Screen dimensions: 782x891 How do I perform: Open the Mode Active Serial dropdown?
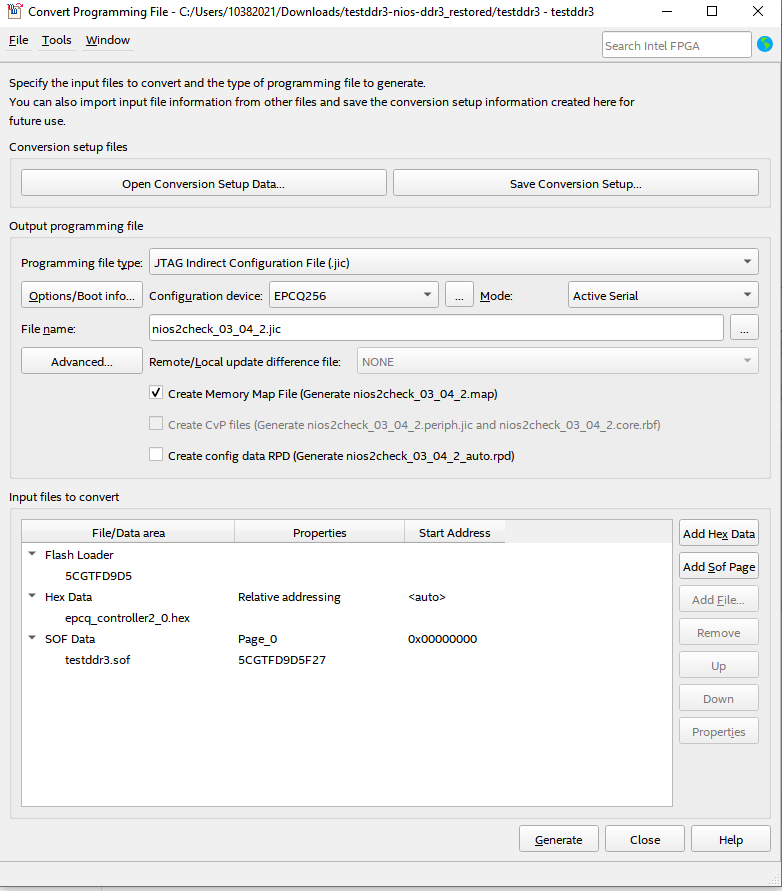(x=663, y=295)
